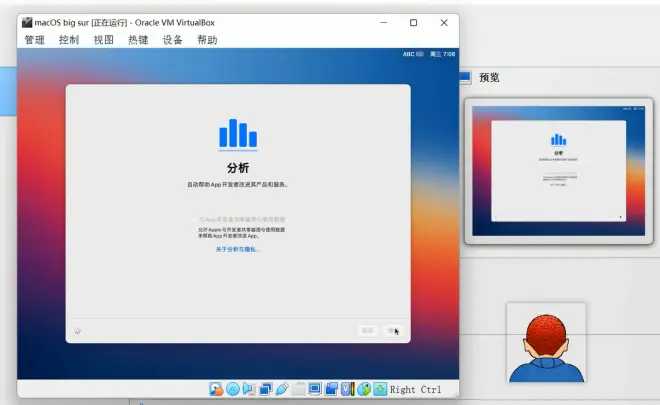Close the macOS big sur VM window
This screenshot has height=405, width=660.
click(444, 23)
